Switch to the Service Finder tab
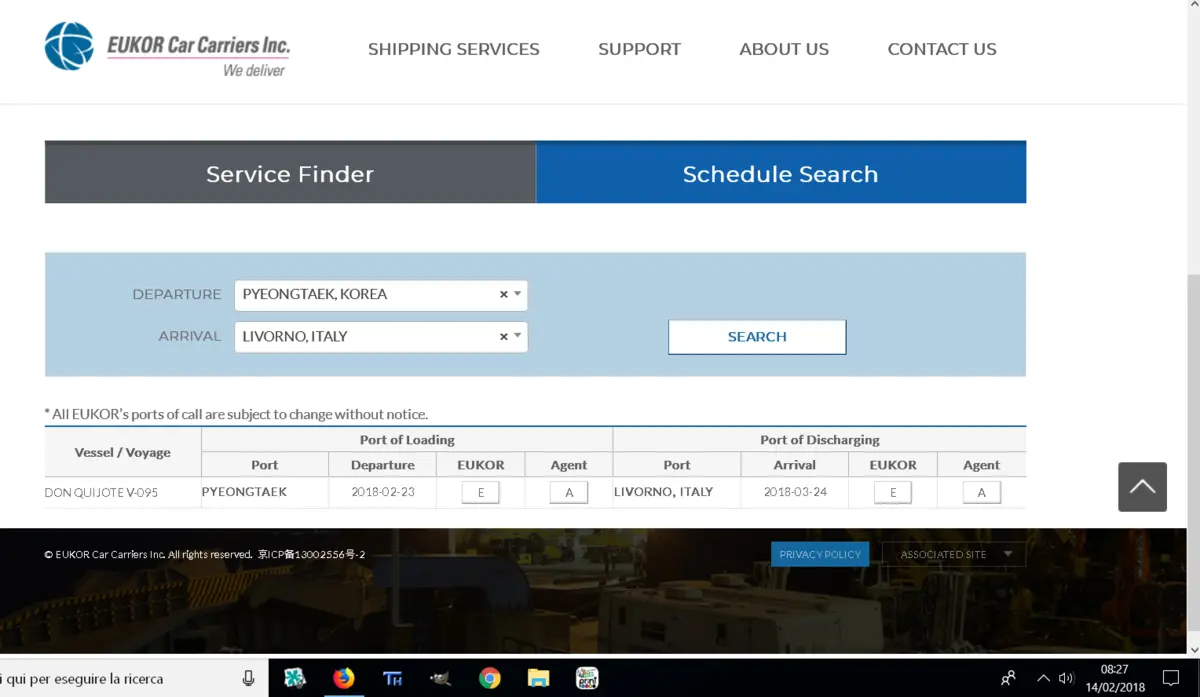 (x=290, y=173)
